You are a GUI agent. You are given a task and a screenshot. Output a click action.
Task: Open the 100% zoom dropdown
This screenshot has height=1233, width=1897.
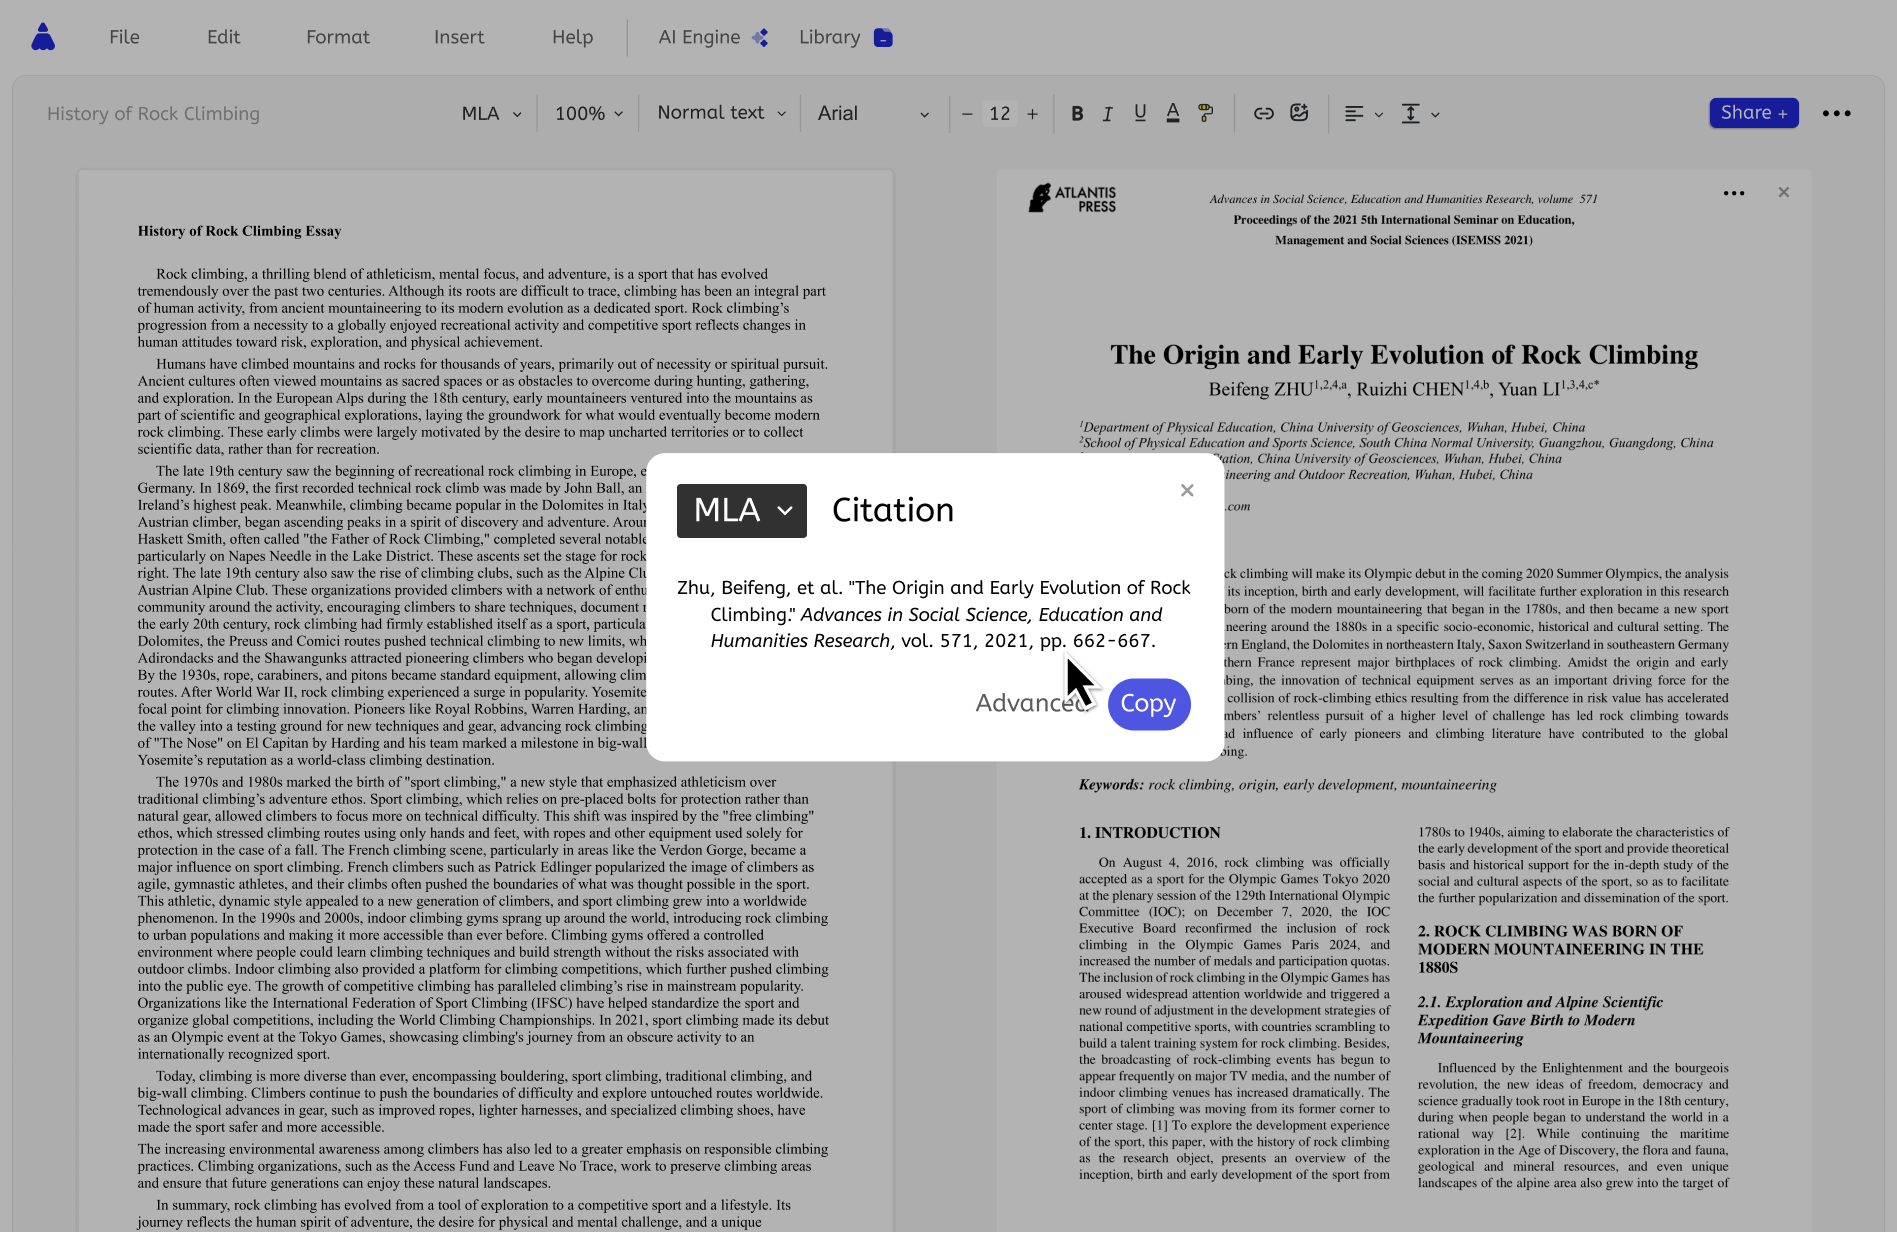click(x=589, y=113)
